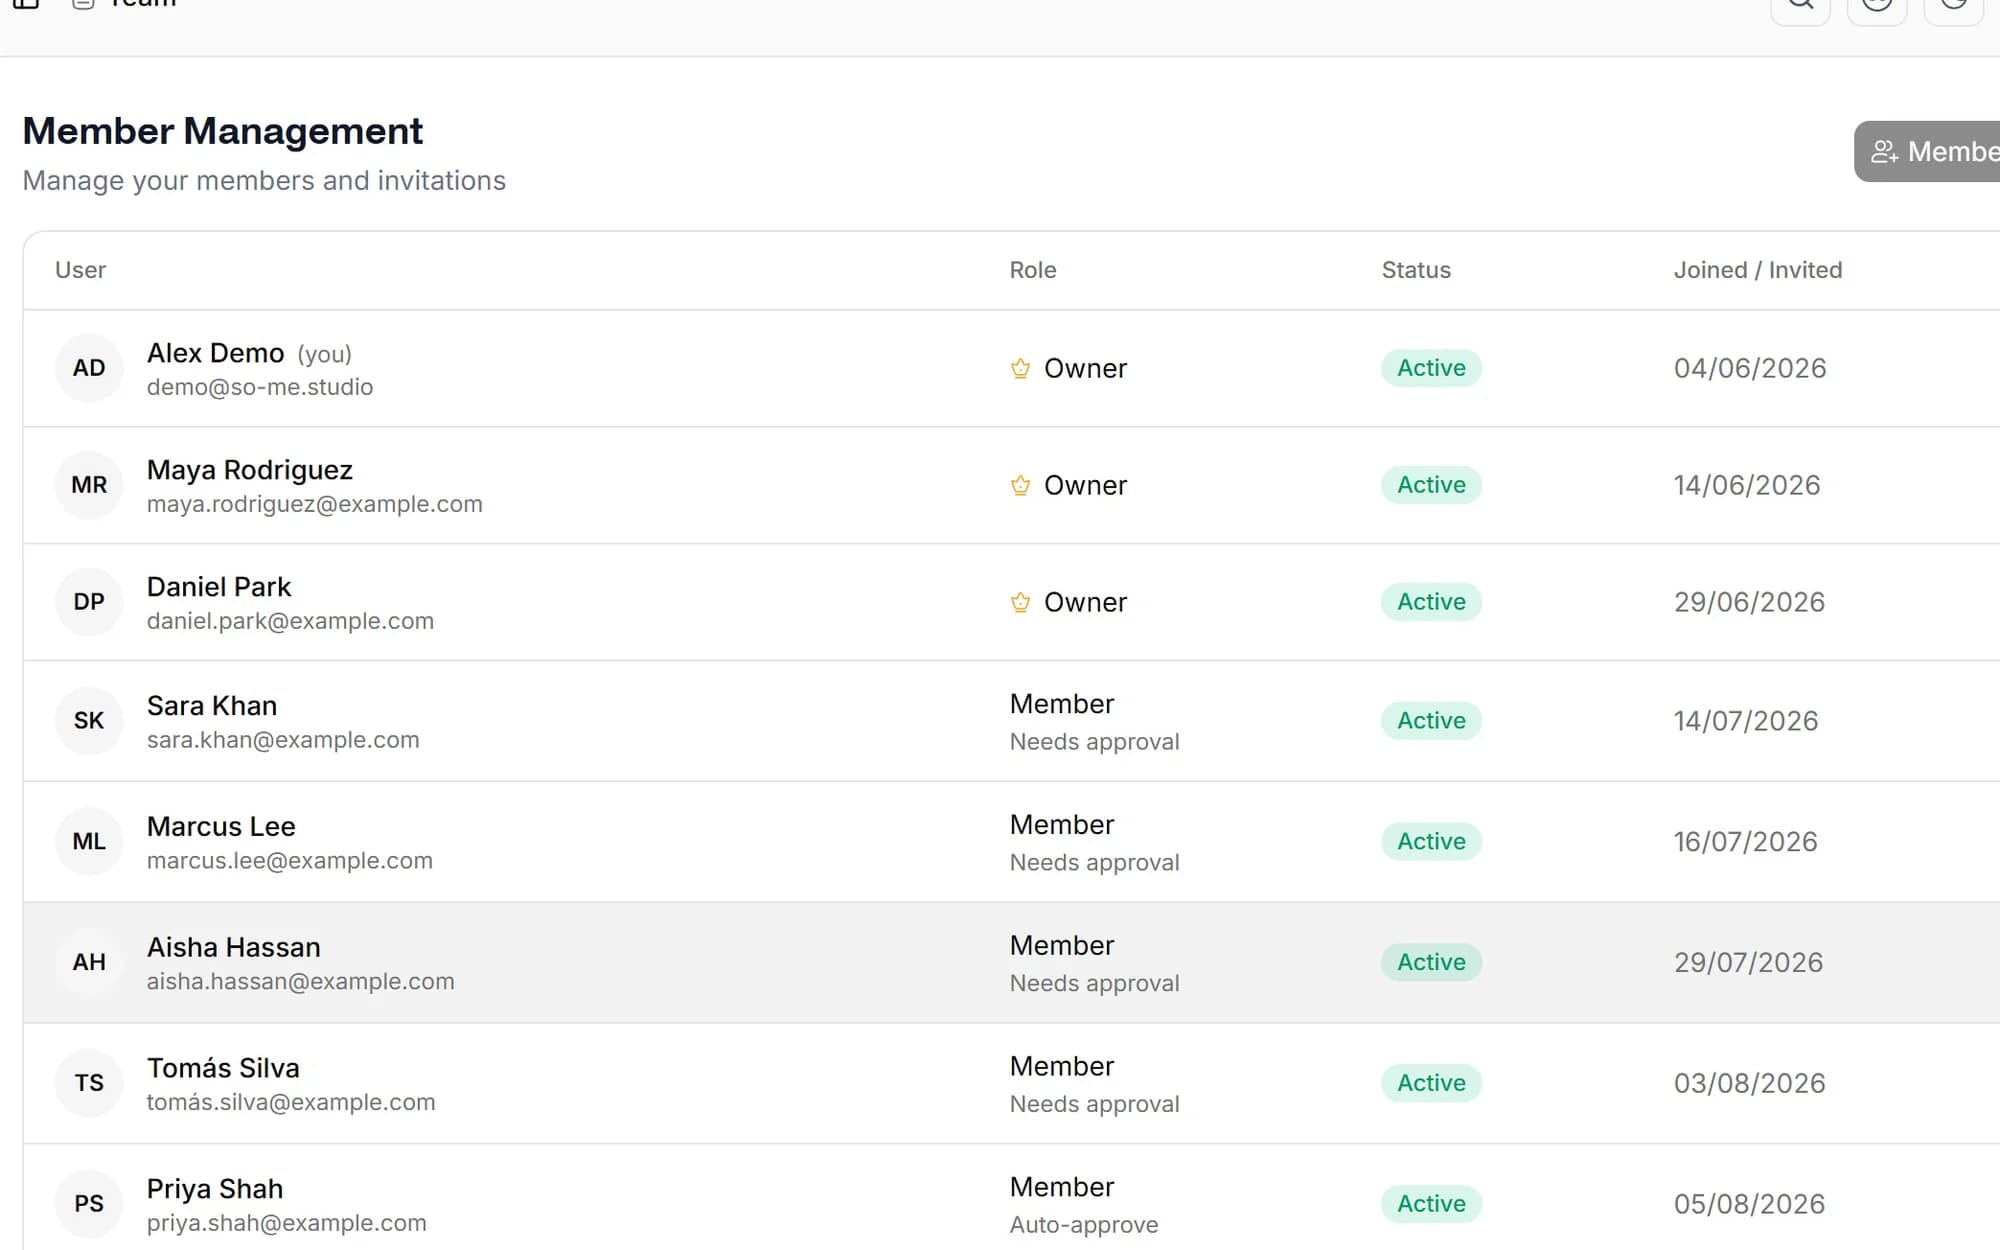This screenshot has height=1250, width=2000.
Task: Click the SK avatar for Sara Khan
Action: [89, 721]
